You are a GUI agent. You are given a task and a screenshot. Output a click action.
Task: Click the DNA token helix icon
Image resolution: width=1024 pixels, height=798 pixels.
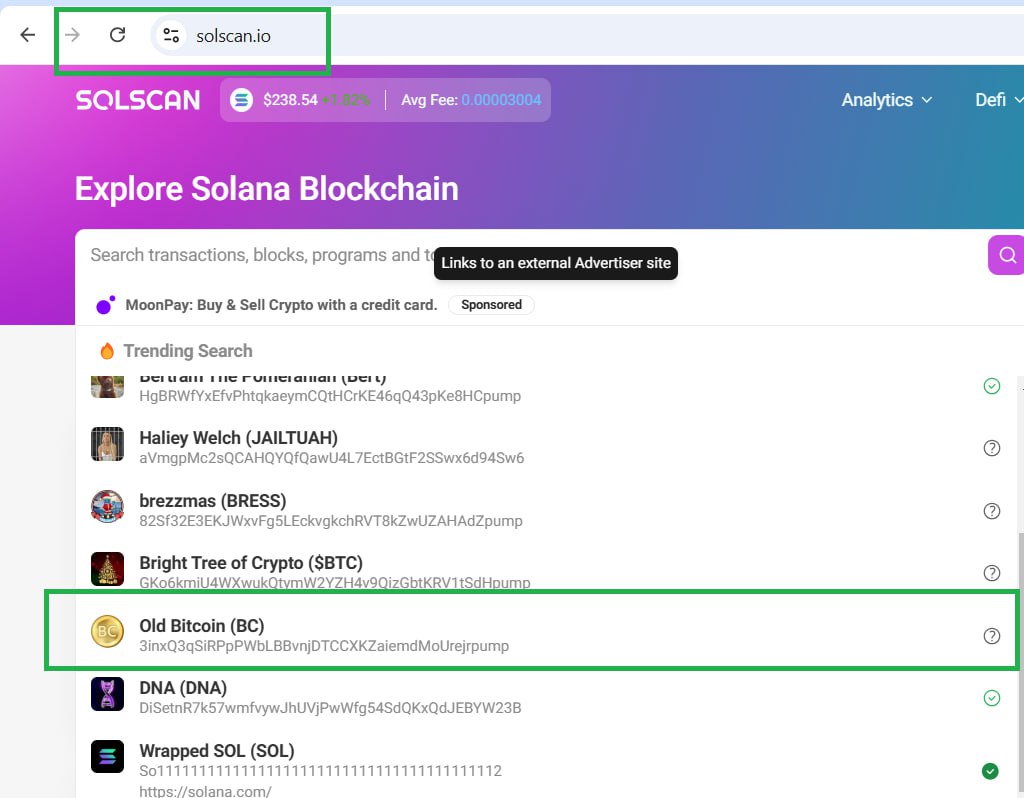107,694
